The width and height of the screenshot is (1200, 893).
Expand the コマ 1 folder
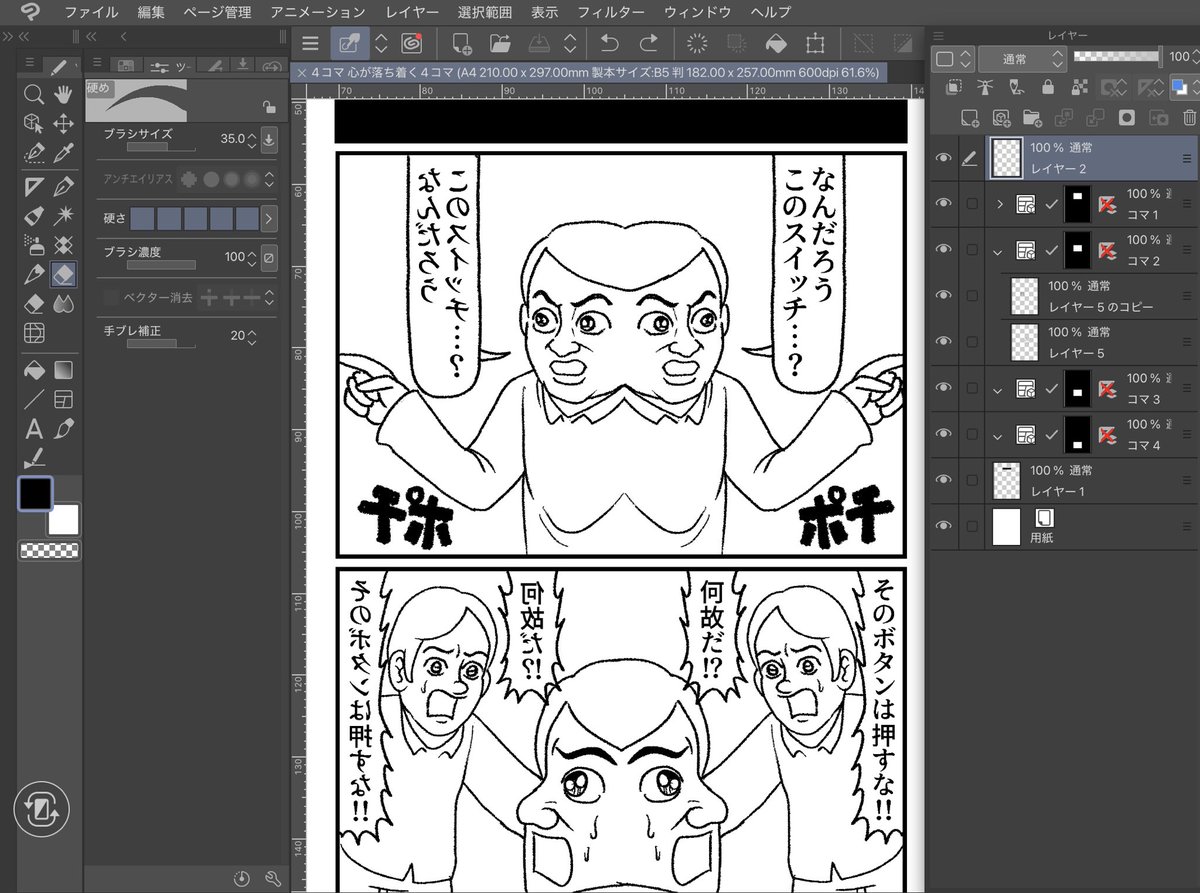pyautogui.click(x=999, y=204)
